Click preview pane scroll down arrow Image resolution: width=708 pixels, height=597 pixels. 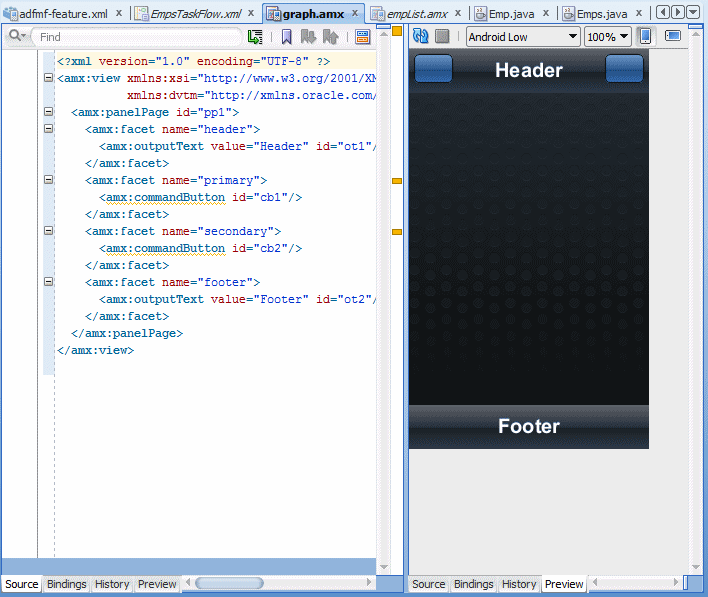click(695, 567)
